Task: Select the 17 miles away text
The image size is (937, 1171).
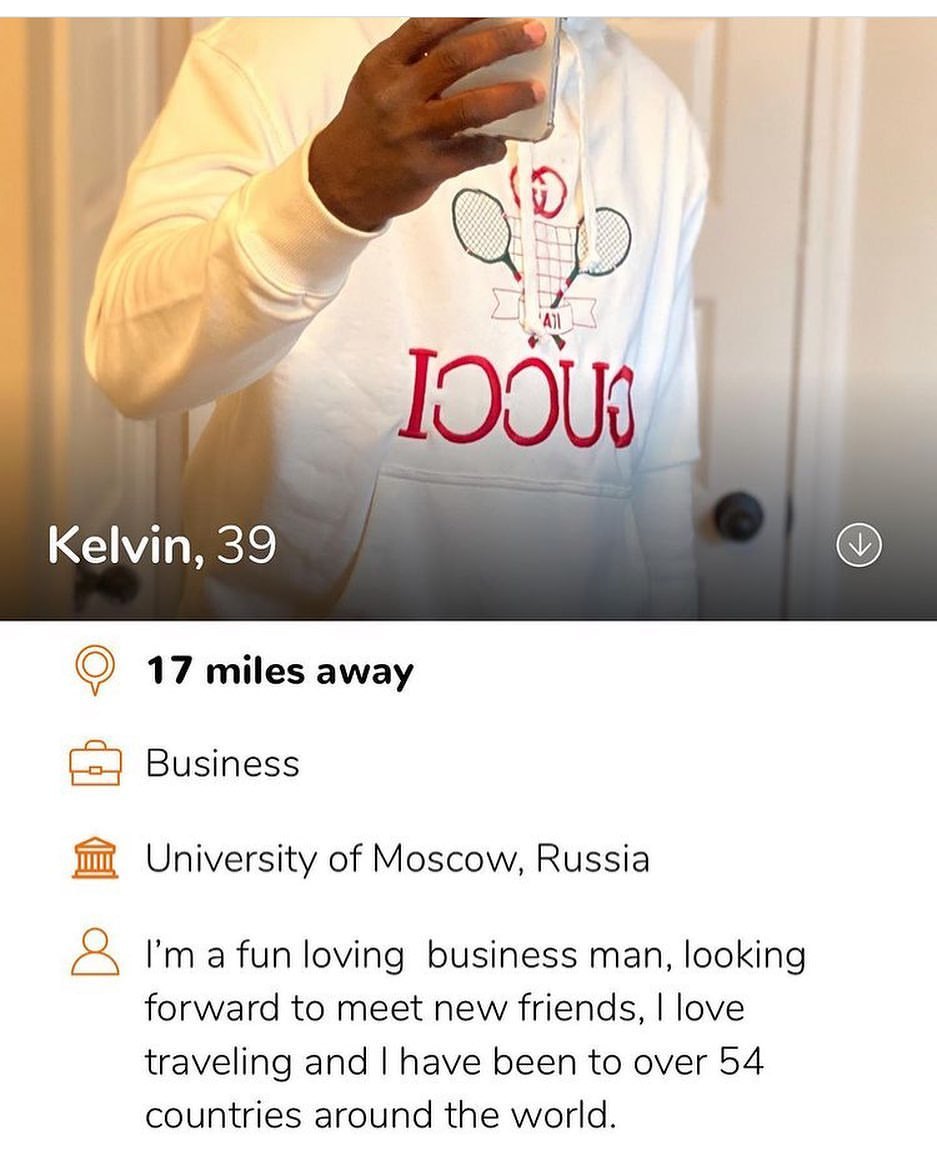Action: 279,671
